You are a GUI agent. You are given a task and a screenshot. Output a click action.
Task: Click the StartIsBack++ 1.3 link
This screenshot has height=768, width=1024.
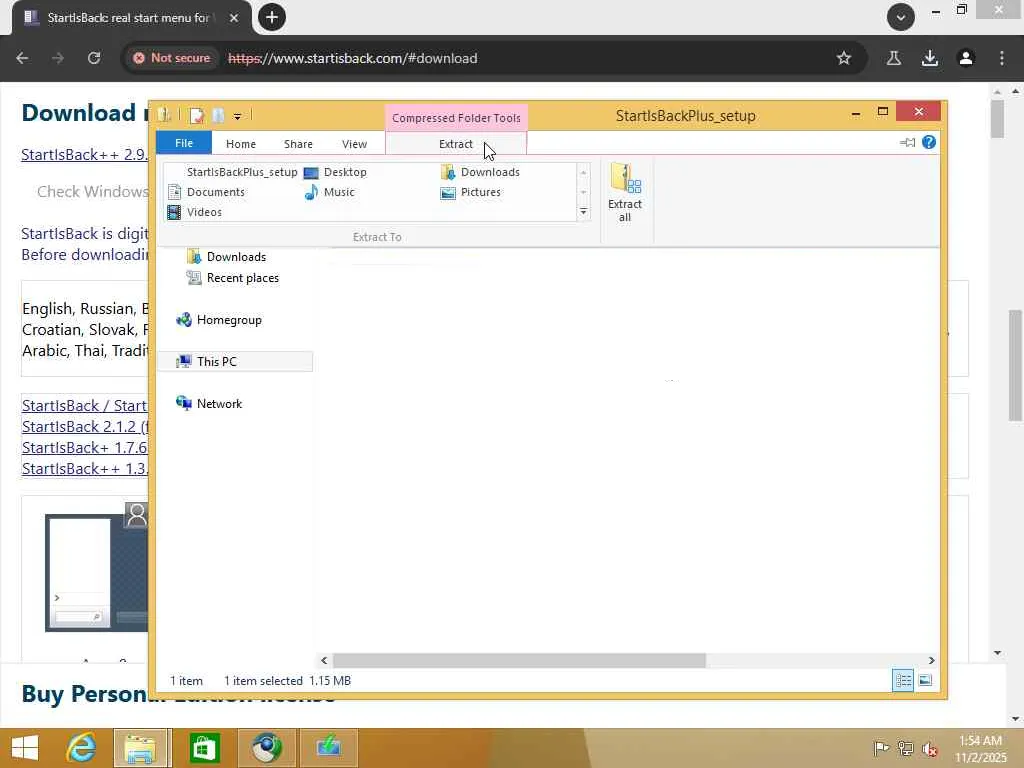85,468
